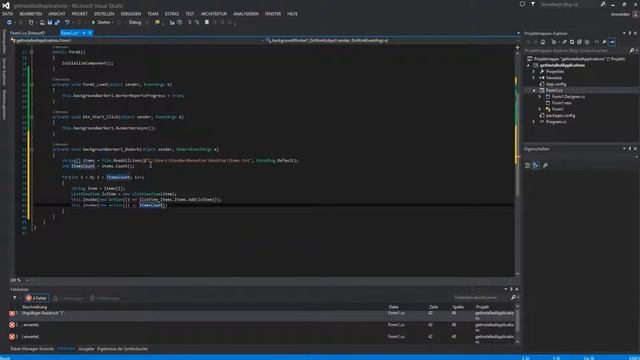Click the Anmelden link at top right

pos(620,14)
